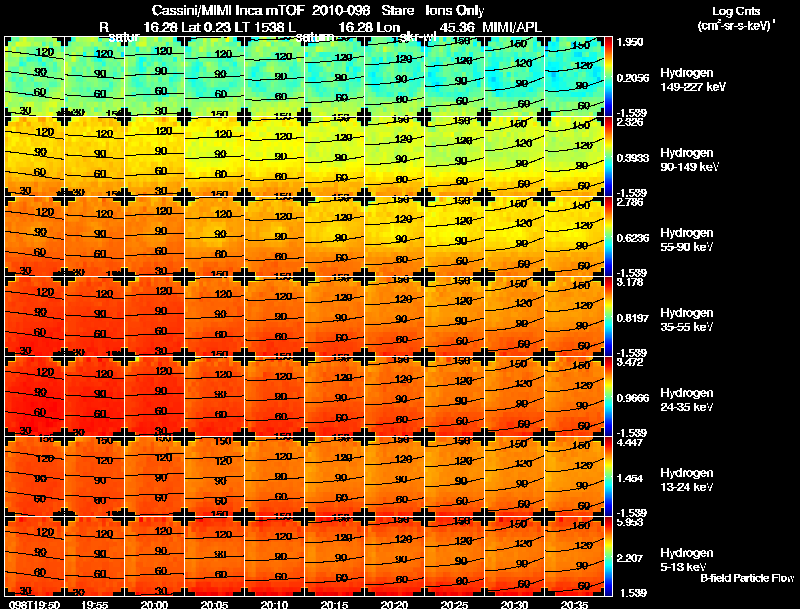Click the 'Stare' mode label
The width and height of the screenshot is (800, 609).
click(x=398, y=11)
